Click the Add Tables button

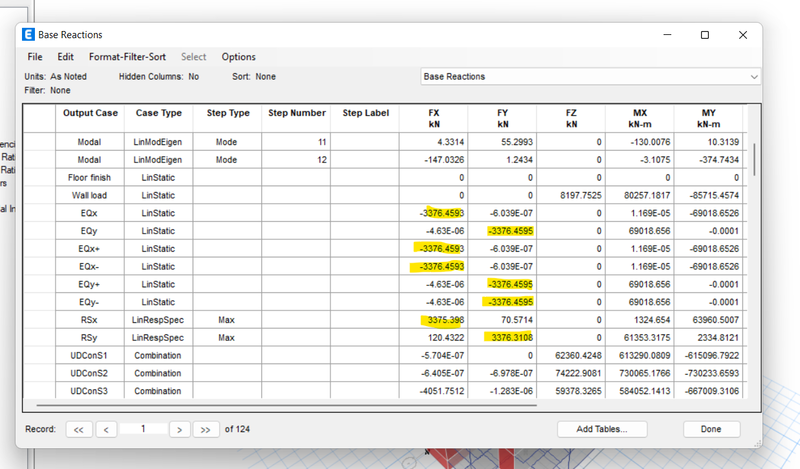pyautogui.click(x=602, y=429)
